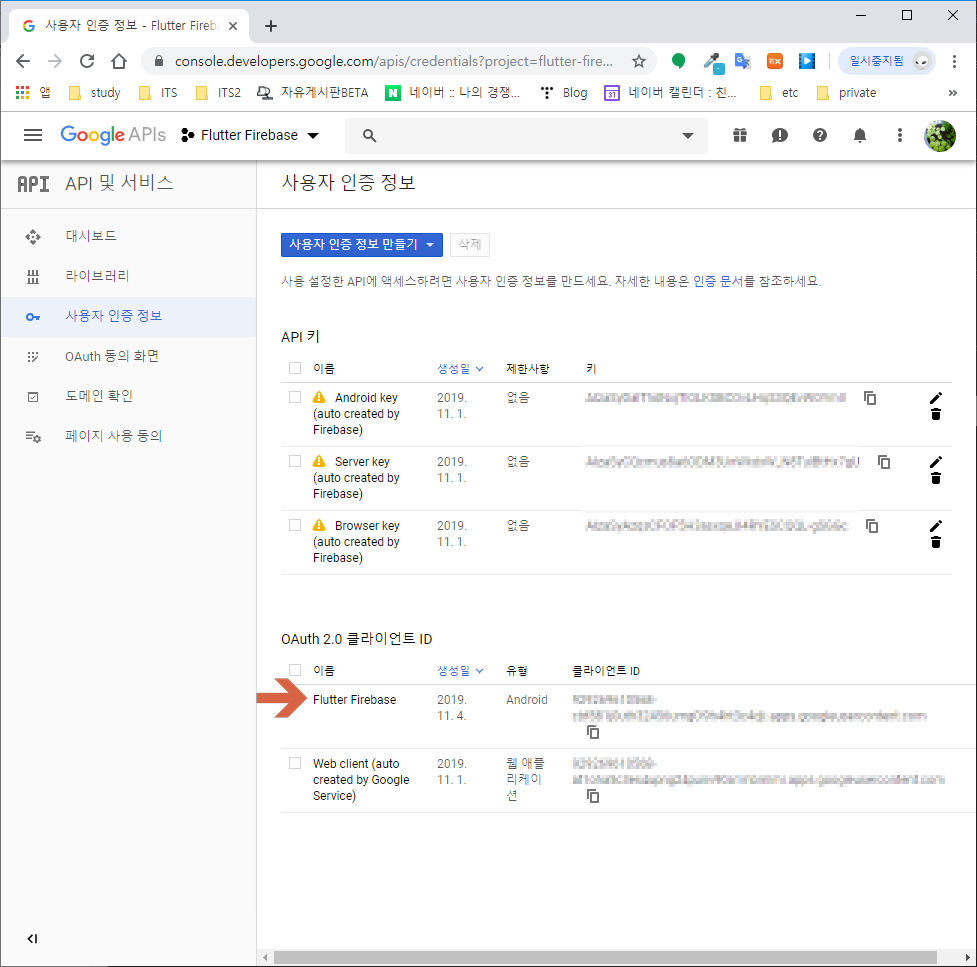The width and height of the screenshot is (977, 967).
Task: Select all OAuth client IDs checkbox
Action: tap(295, 670)
